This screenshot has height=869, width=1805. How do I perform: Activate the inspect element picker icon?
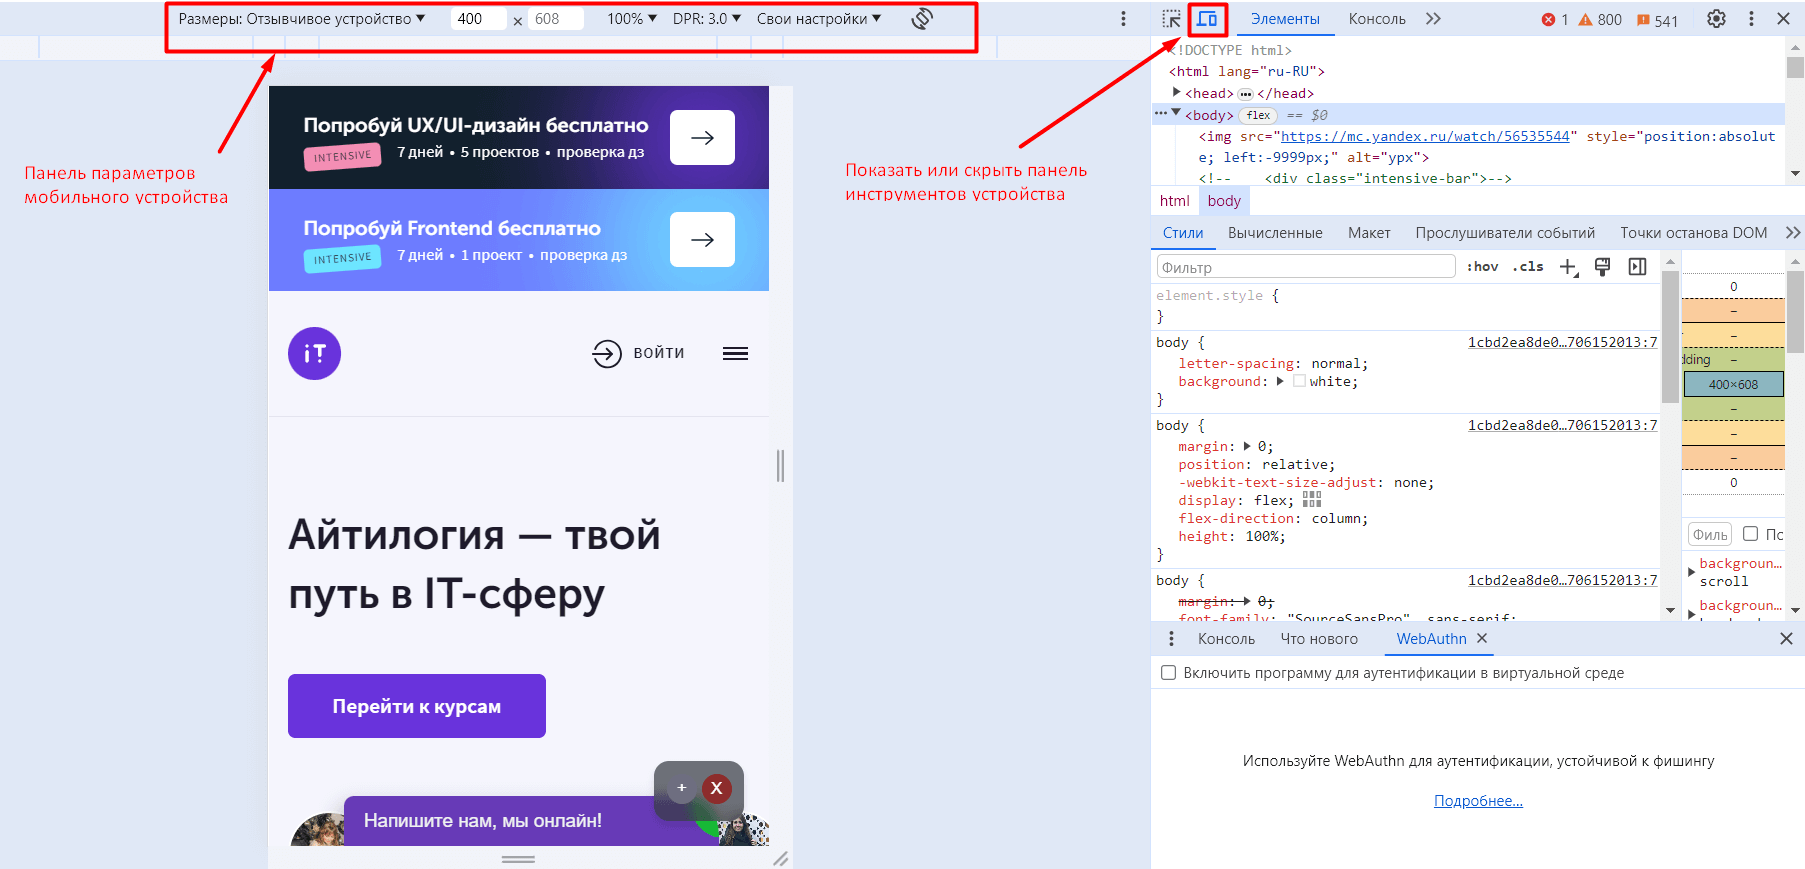1171,19
